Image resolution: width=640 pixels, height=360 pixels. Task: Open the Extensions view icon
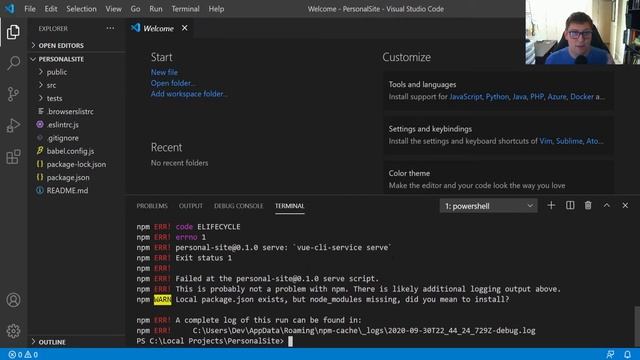pos(13,157)
